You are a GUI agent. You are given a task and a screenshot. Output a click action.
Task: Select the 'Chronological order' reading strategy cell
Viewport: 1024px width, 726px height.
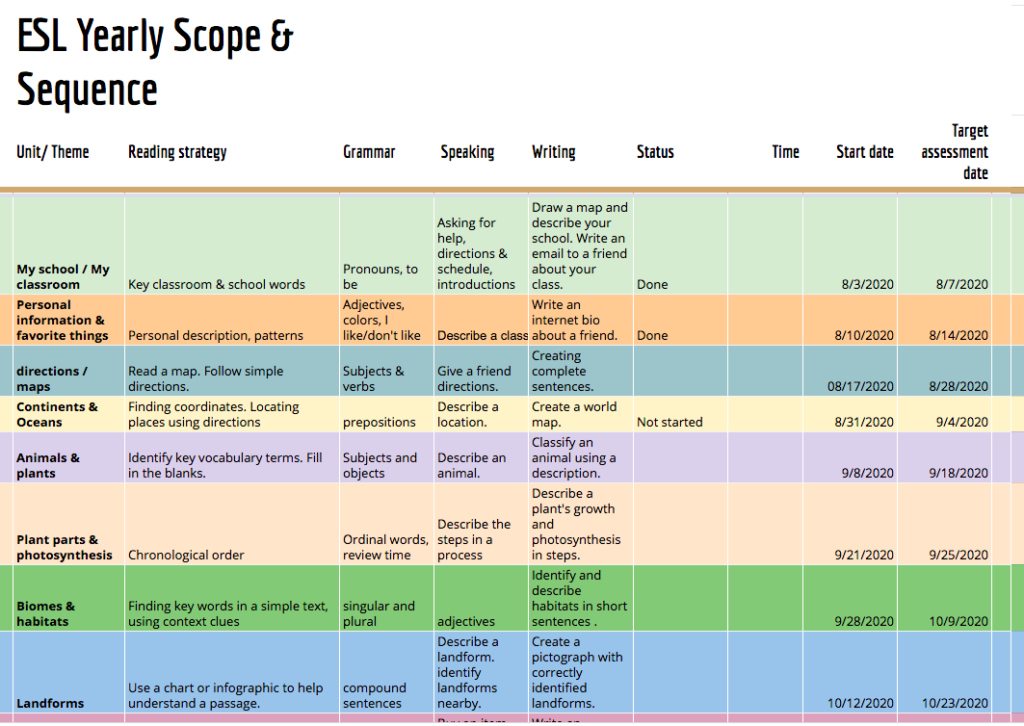pyautogui.click(x=186, y=555)
